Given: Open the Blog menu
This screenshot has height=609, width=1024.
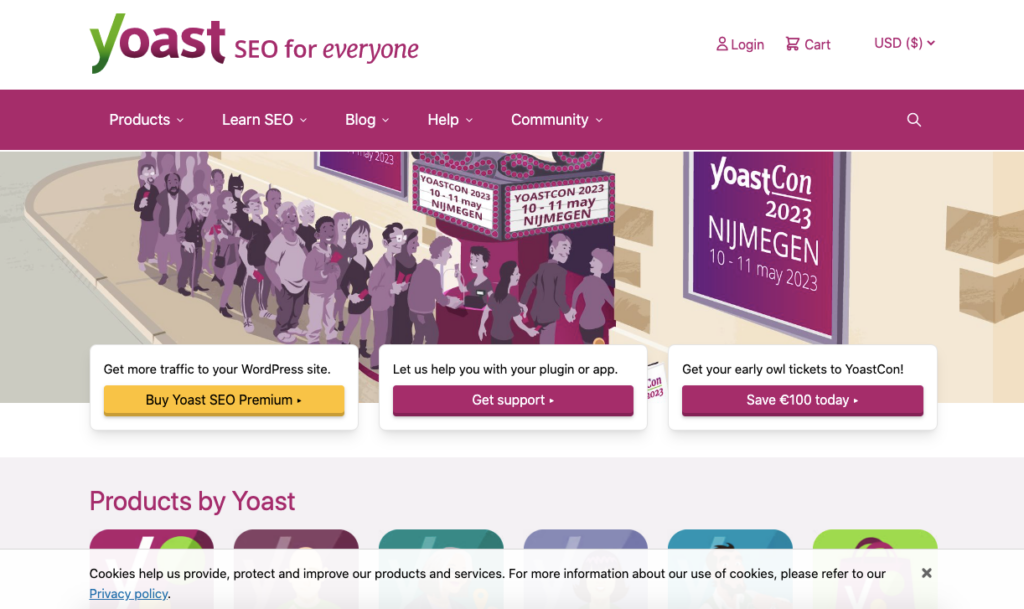Looking at the screenshot, I should tap(367, 120).
